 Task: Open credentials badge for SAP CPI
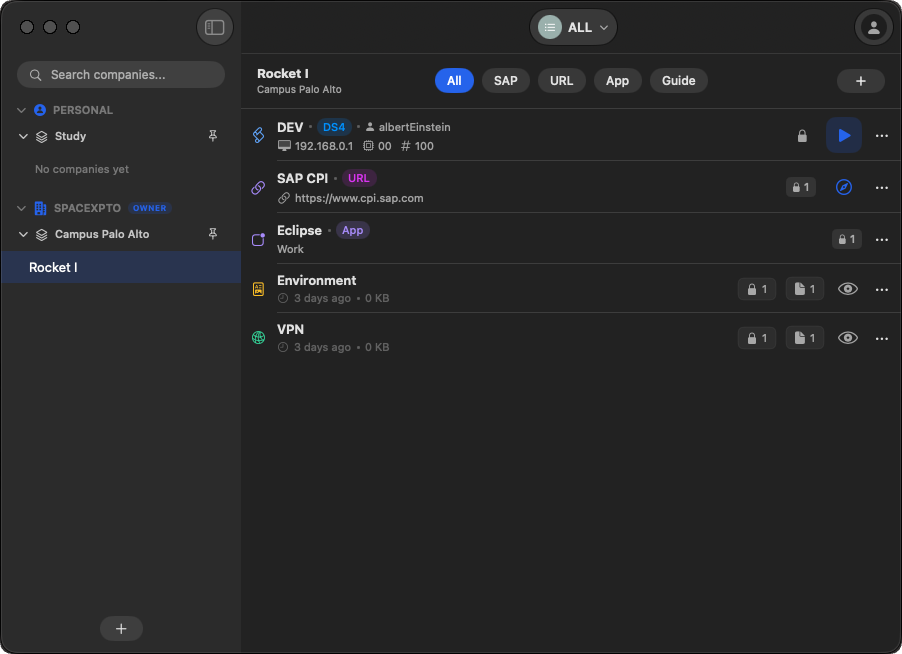pos(801,187)
